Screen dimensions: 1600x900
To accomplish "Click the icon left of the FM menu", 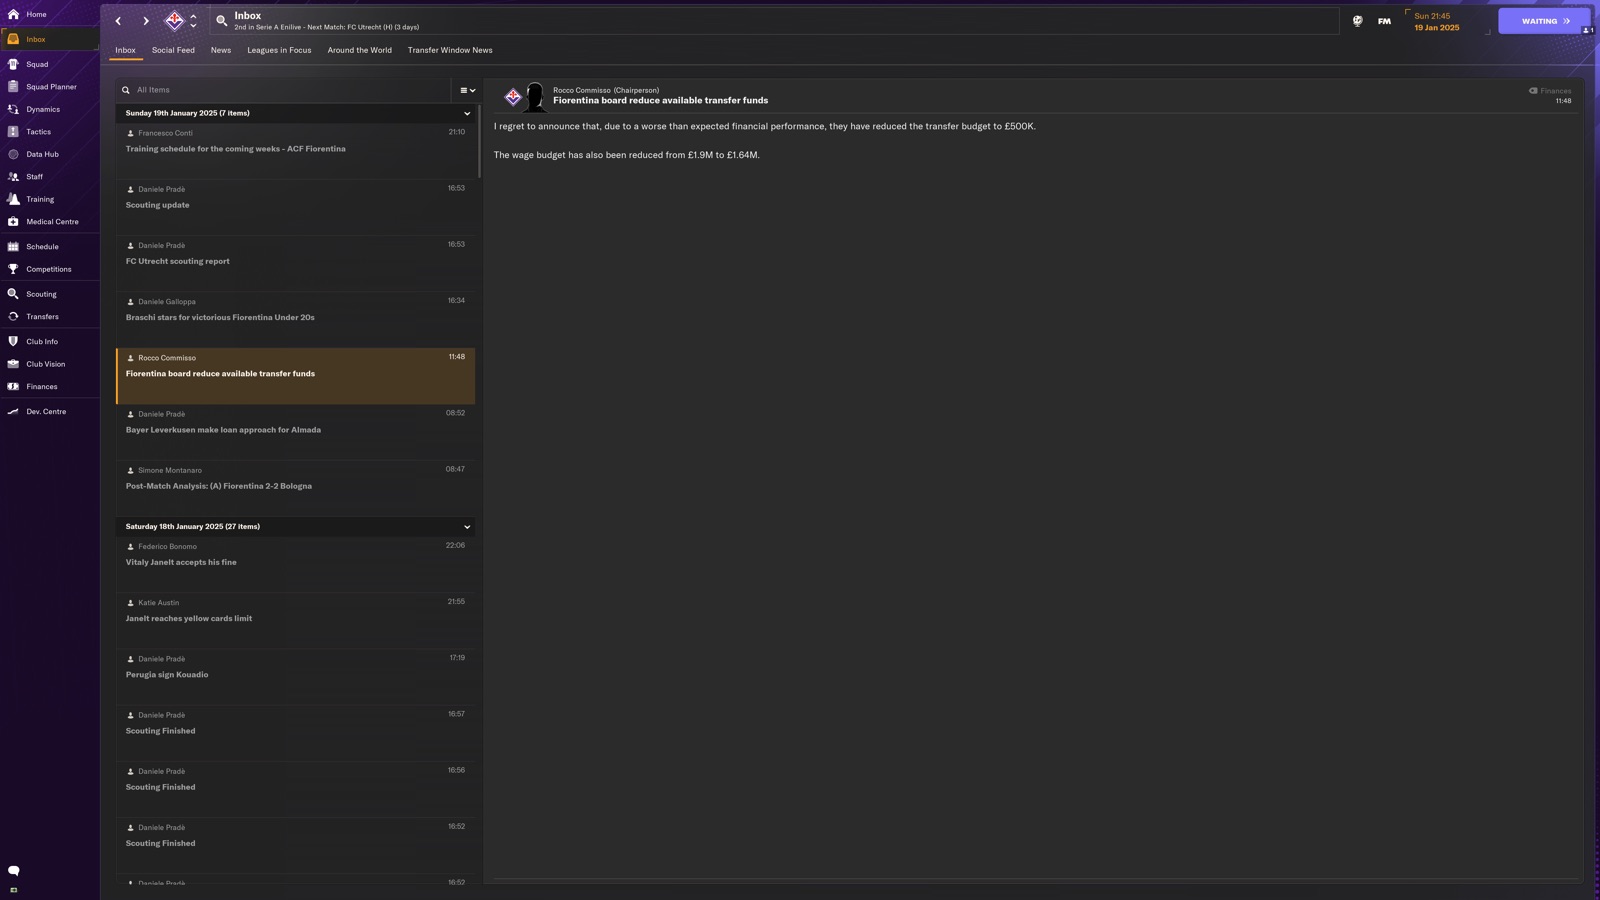I will tap(1357, 21).
